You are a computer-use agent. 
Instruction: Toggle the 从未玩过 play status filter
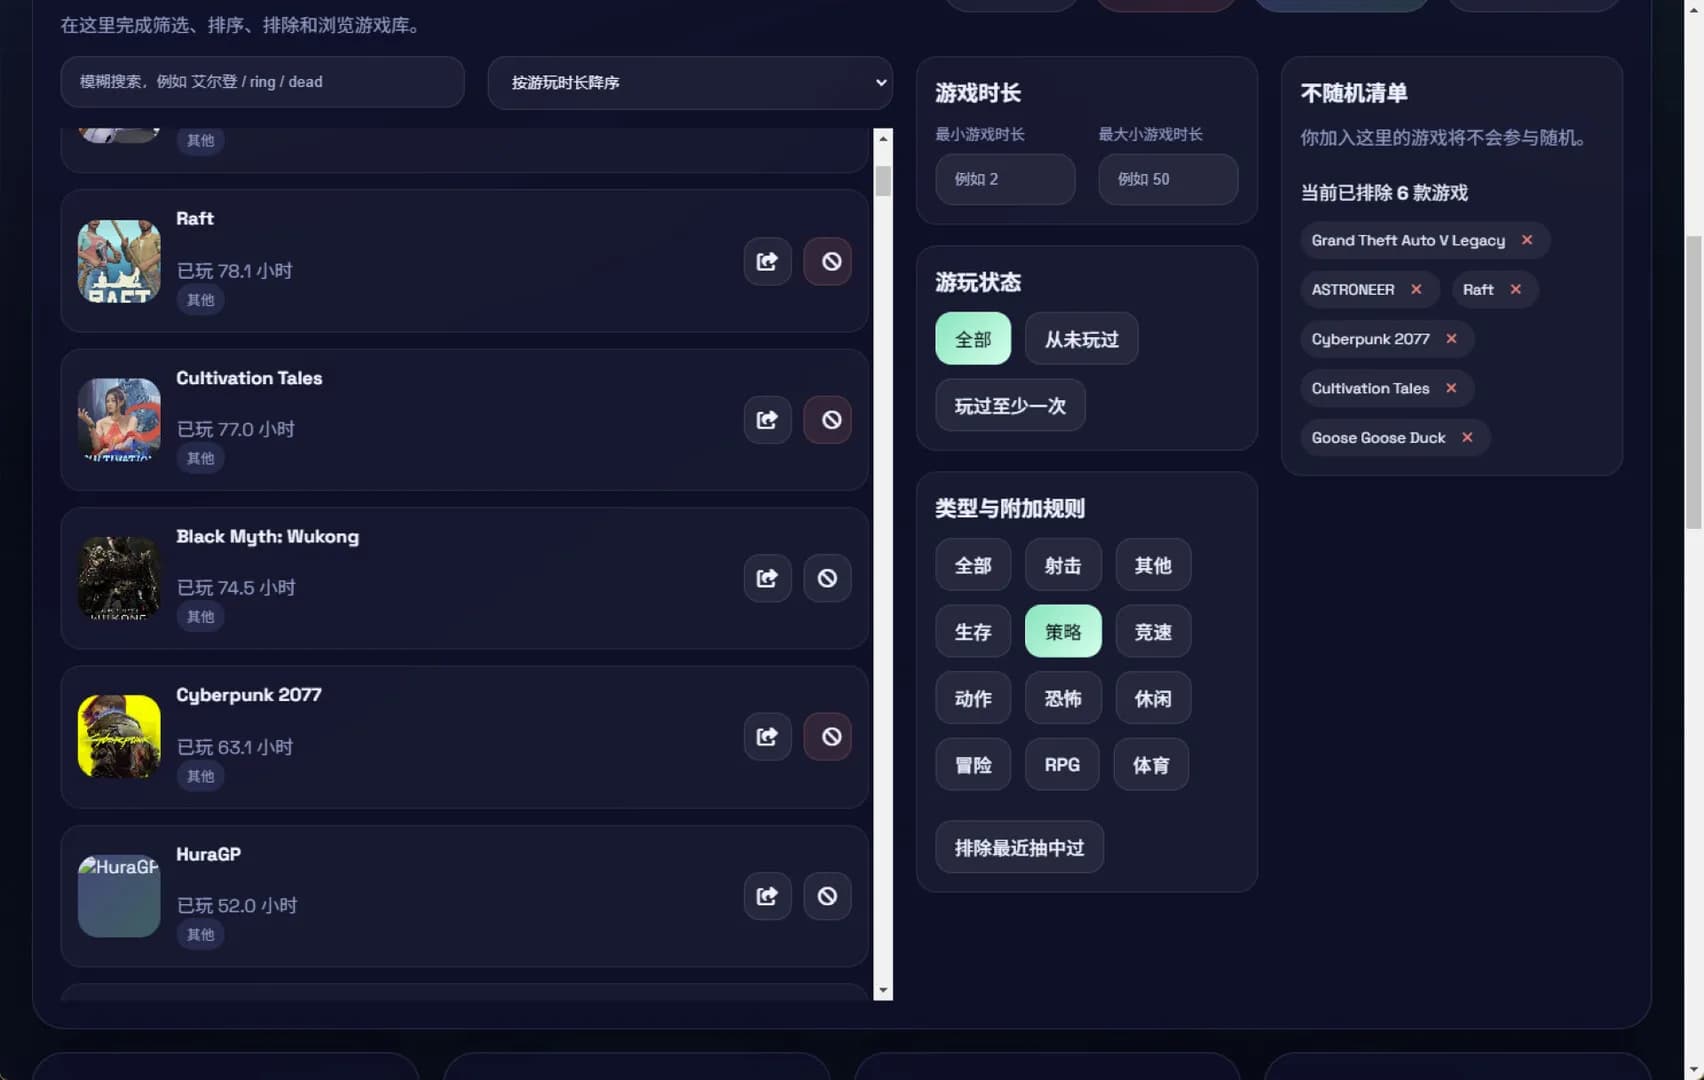coord(1081,339)
